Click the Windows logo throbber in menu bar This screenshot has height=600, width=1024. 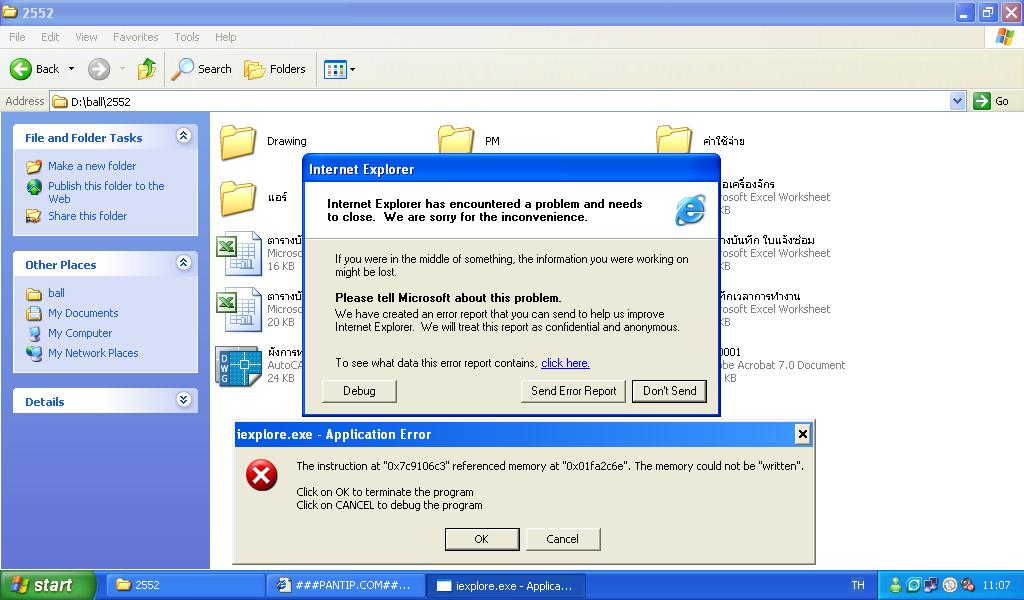tap(1004, 37)
